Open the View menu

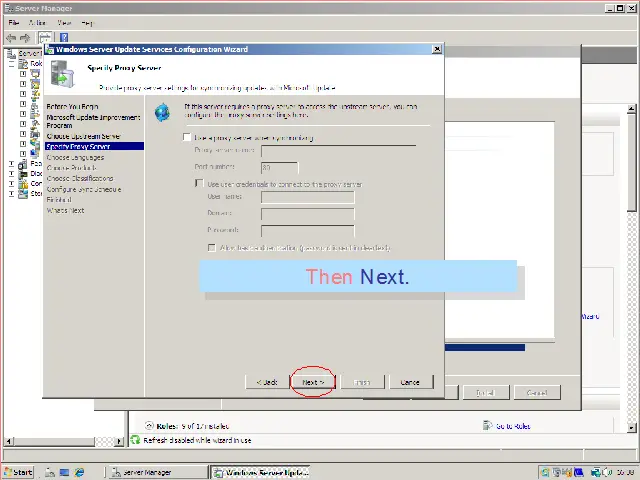tap(64, 23)
